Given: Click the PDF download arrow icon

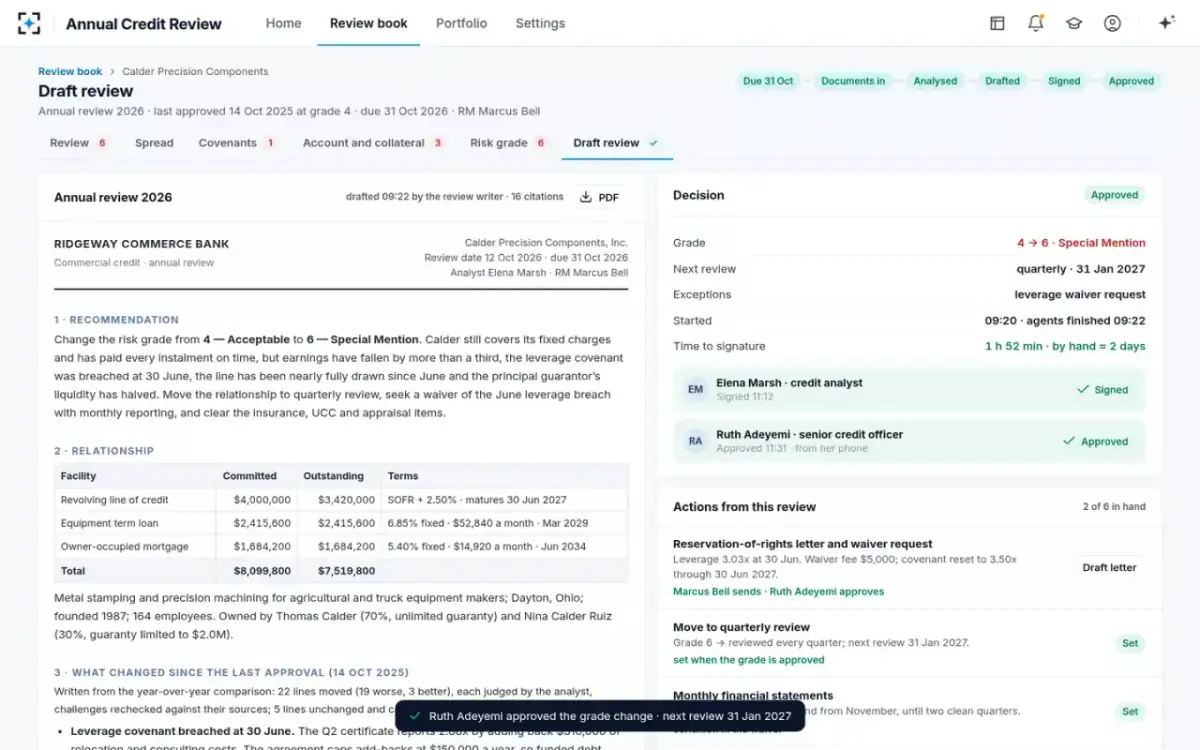Looking at the screenshot, I should (586, 197).
